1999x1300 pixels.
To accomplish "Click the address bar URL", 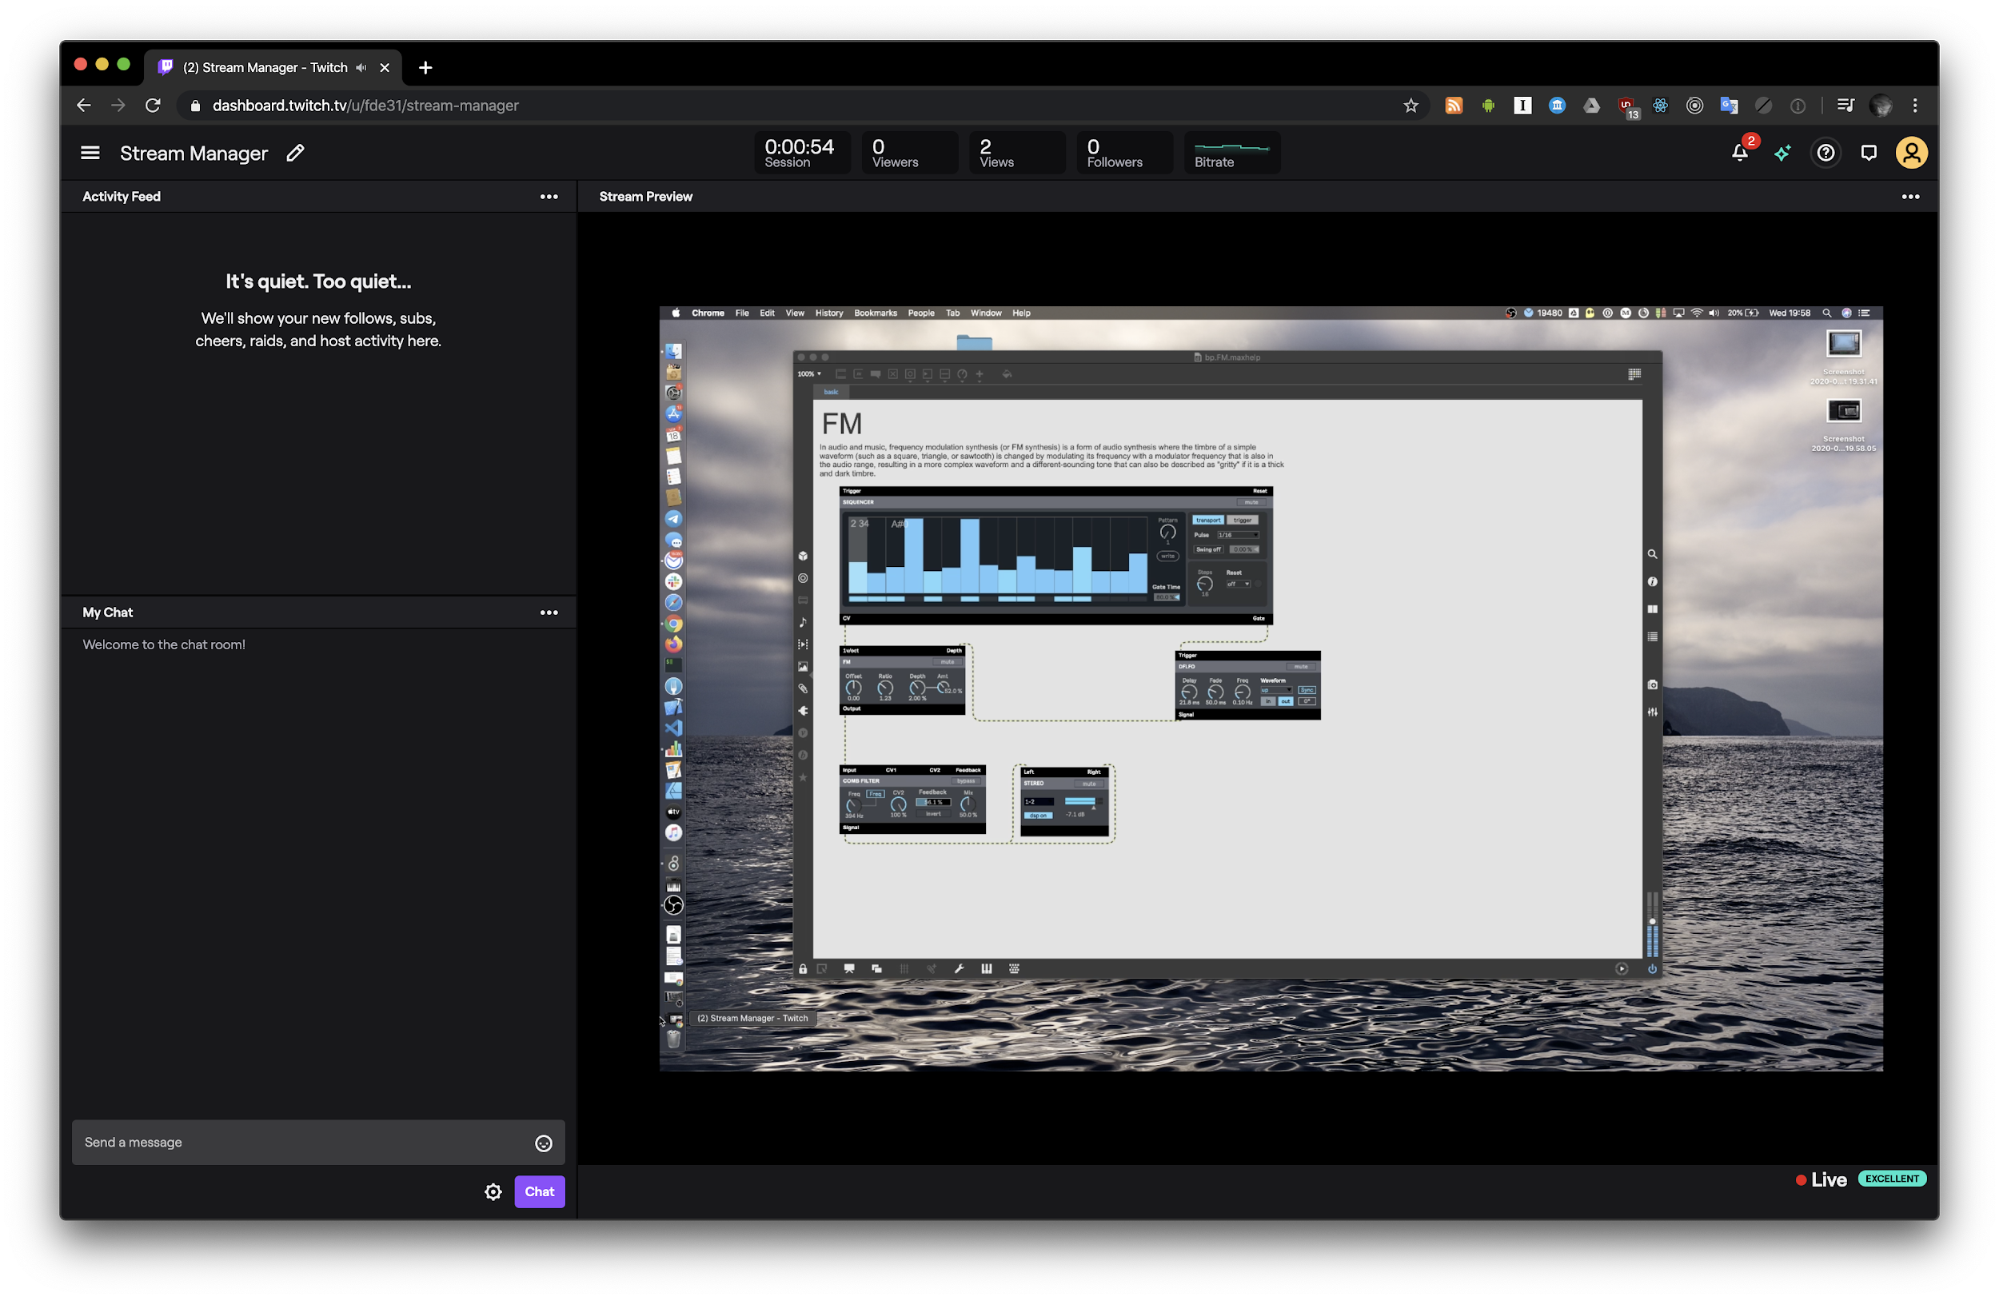I will click(x=365, y=105).
